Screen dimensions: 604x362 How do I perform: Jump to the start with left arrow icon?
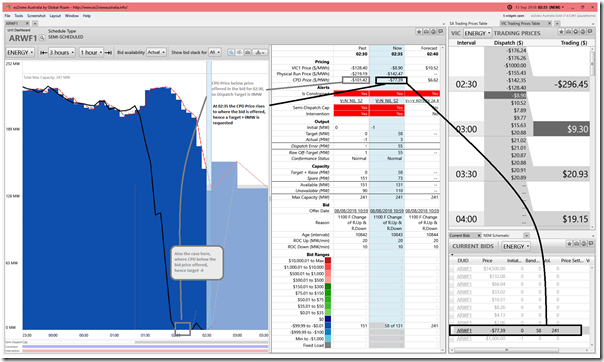[44, 52]
